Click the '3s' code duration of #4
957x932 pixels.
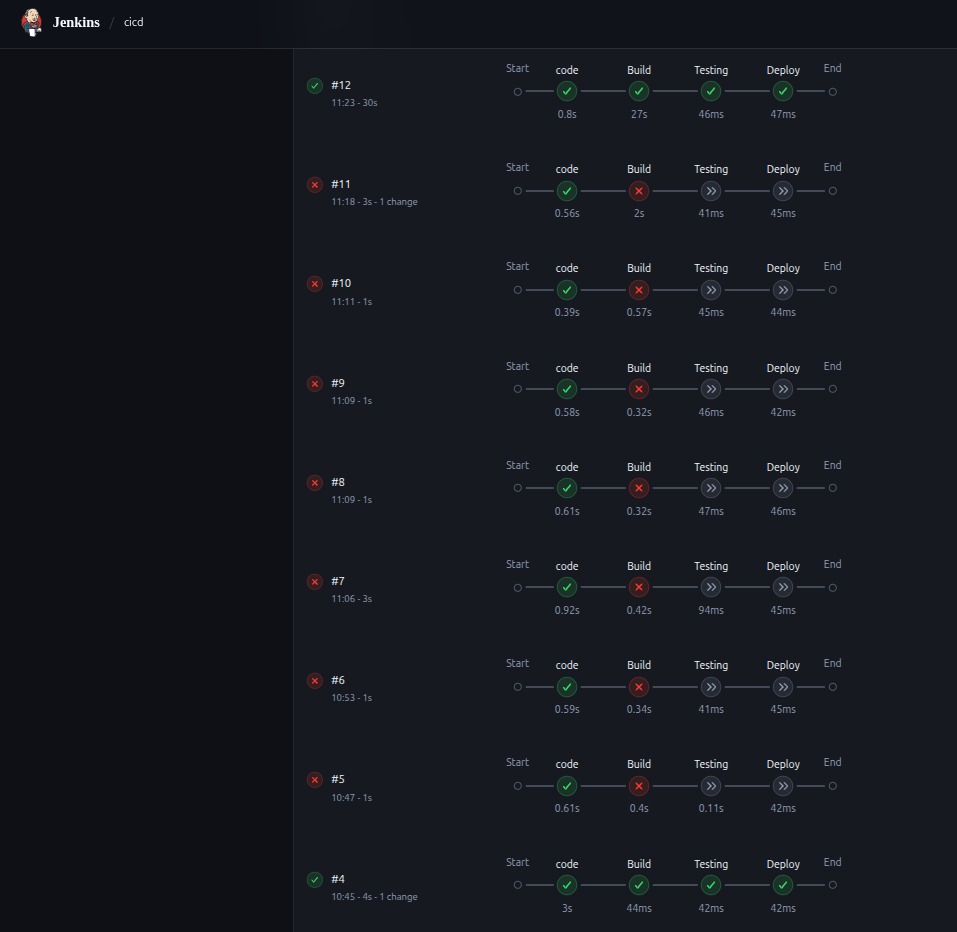point(567,908)
